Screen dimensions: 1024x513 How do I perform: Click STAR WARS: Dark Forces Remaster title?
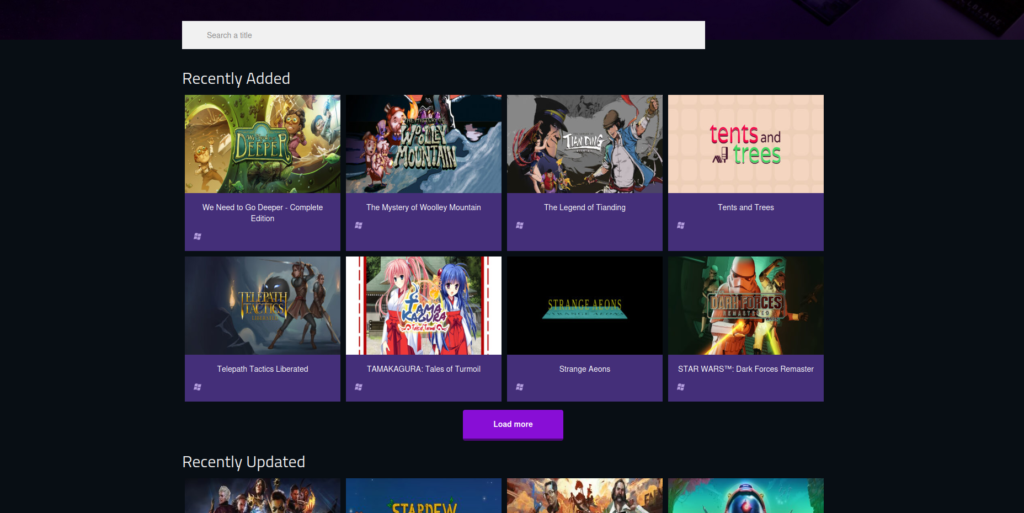tap(746, 369)
